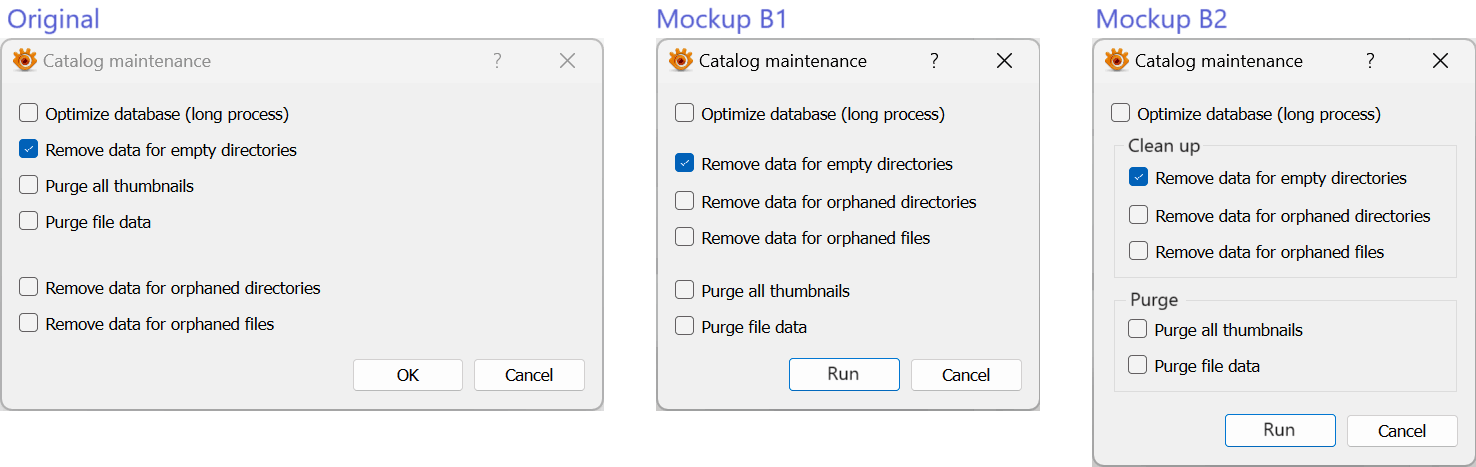Enable Remove data for orphaned files in Mockup B1
This screenshot has width=1476, height=467.
685,238
